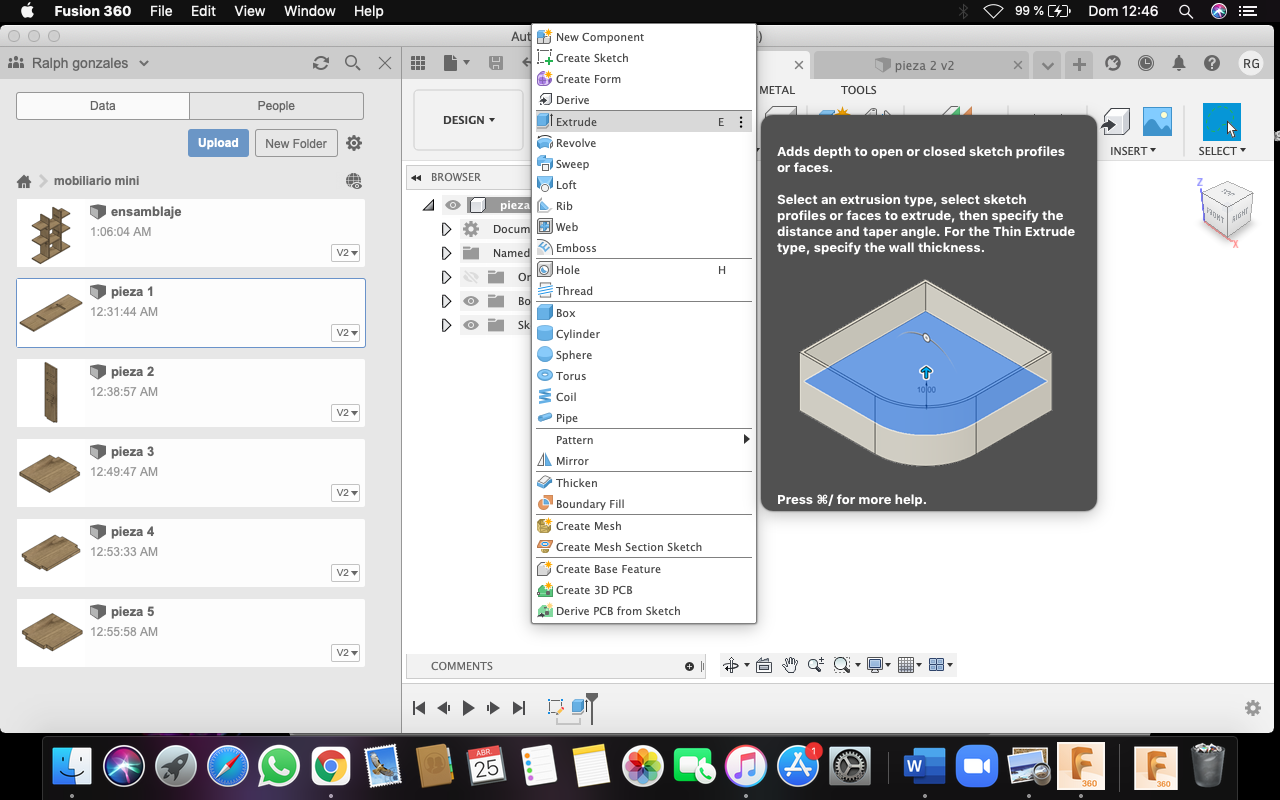Open timeline settings gear at bottom right
Image resolution: width=1280 pixels, height=800 pixels.
point(1253,708)
